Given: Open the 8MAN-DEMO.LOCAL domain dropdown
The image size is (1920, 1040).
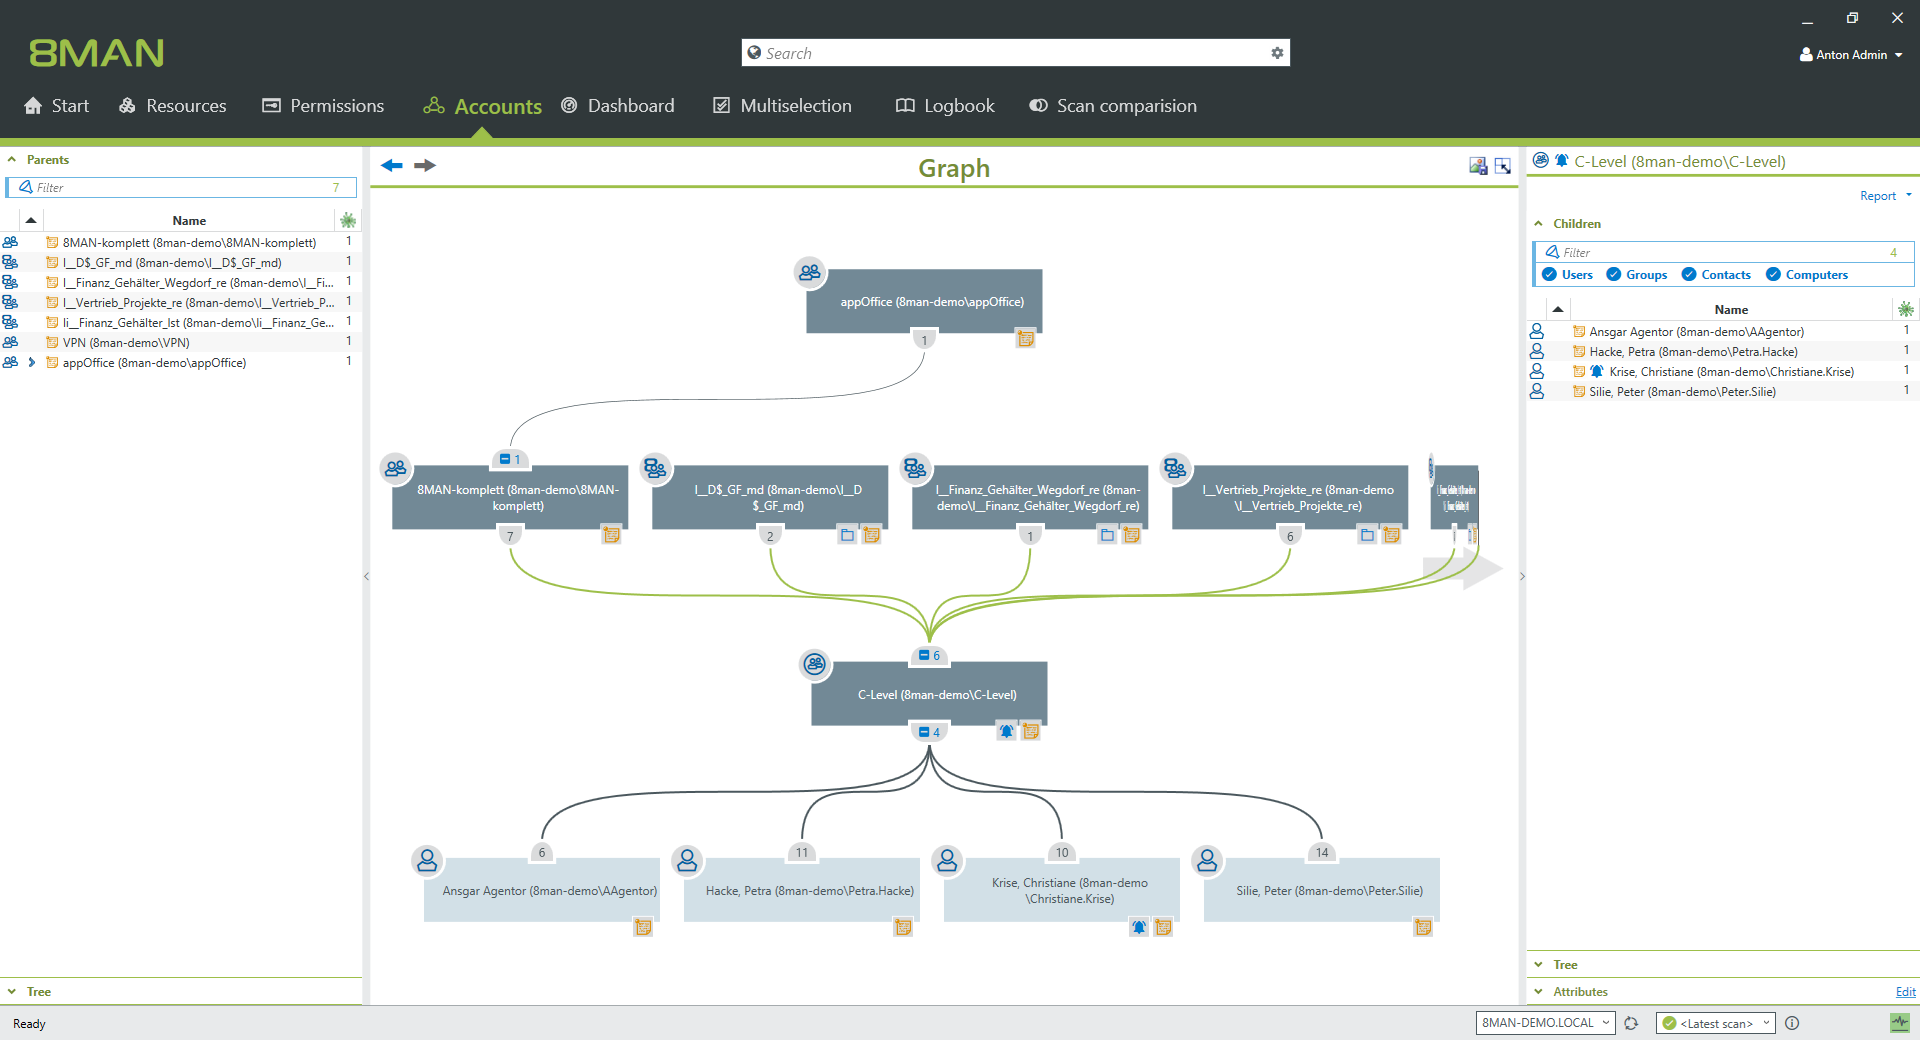Looking at the screenshot, I should pyautogui.click(x=1545, y=1023).
